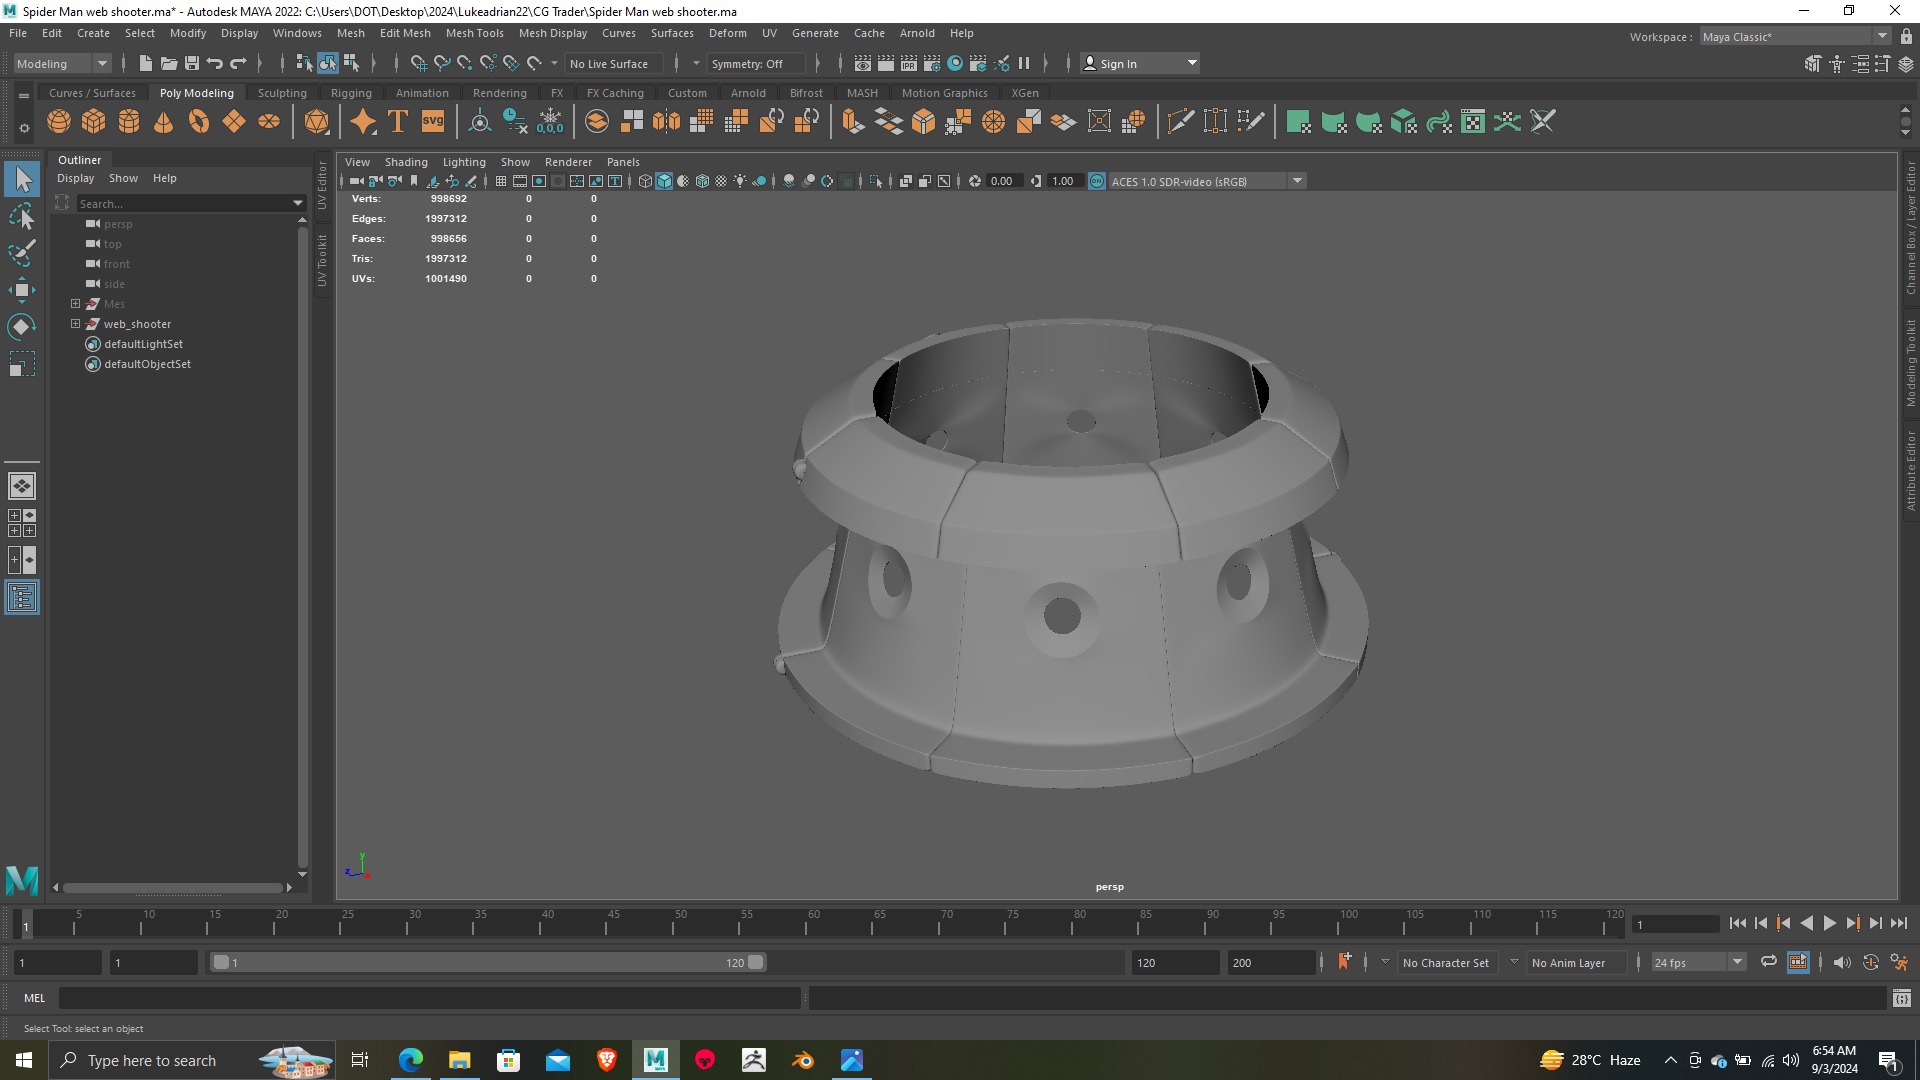
Task: Toggle Select by hierarchy button
Action: (304, 63)
